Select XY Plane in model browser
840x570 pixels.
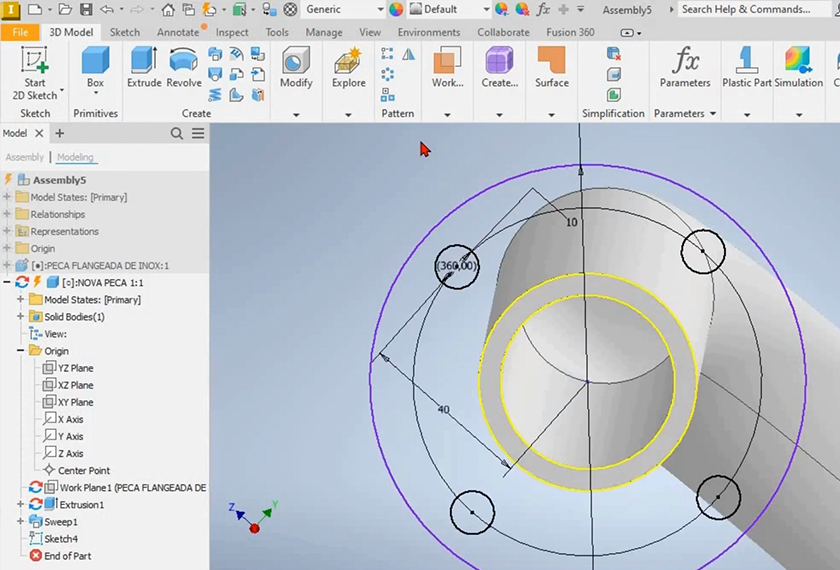coord(75,402)
